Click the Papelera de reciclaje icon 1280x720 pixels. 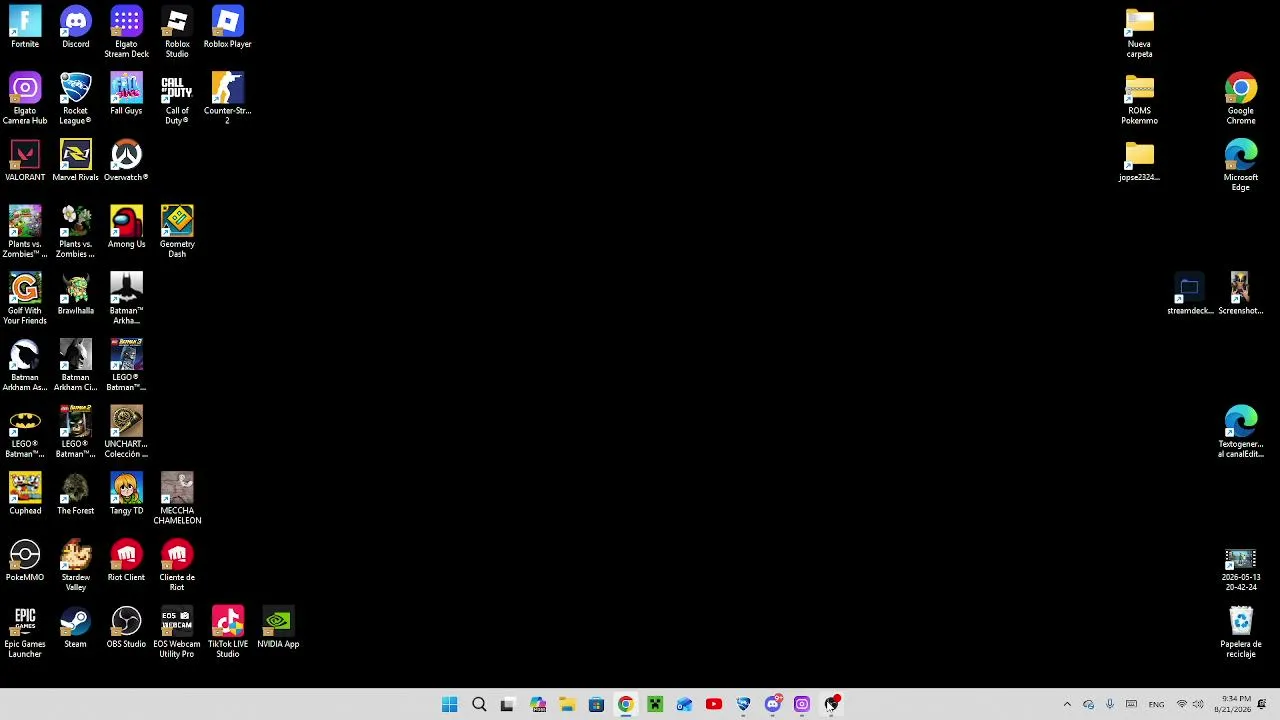(1240, 632)
